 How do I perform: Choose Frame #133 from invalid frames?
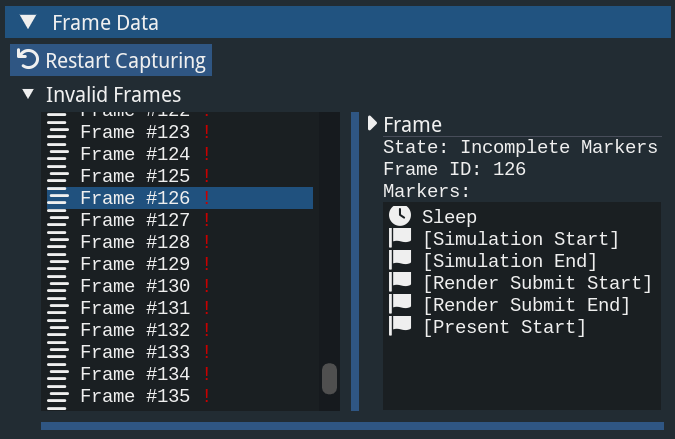coord(134,352)
